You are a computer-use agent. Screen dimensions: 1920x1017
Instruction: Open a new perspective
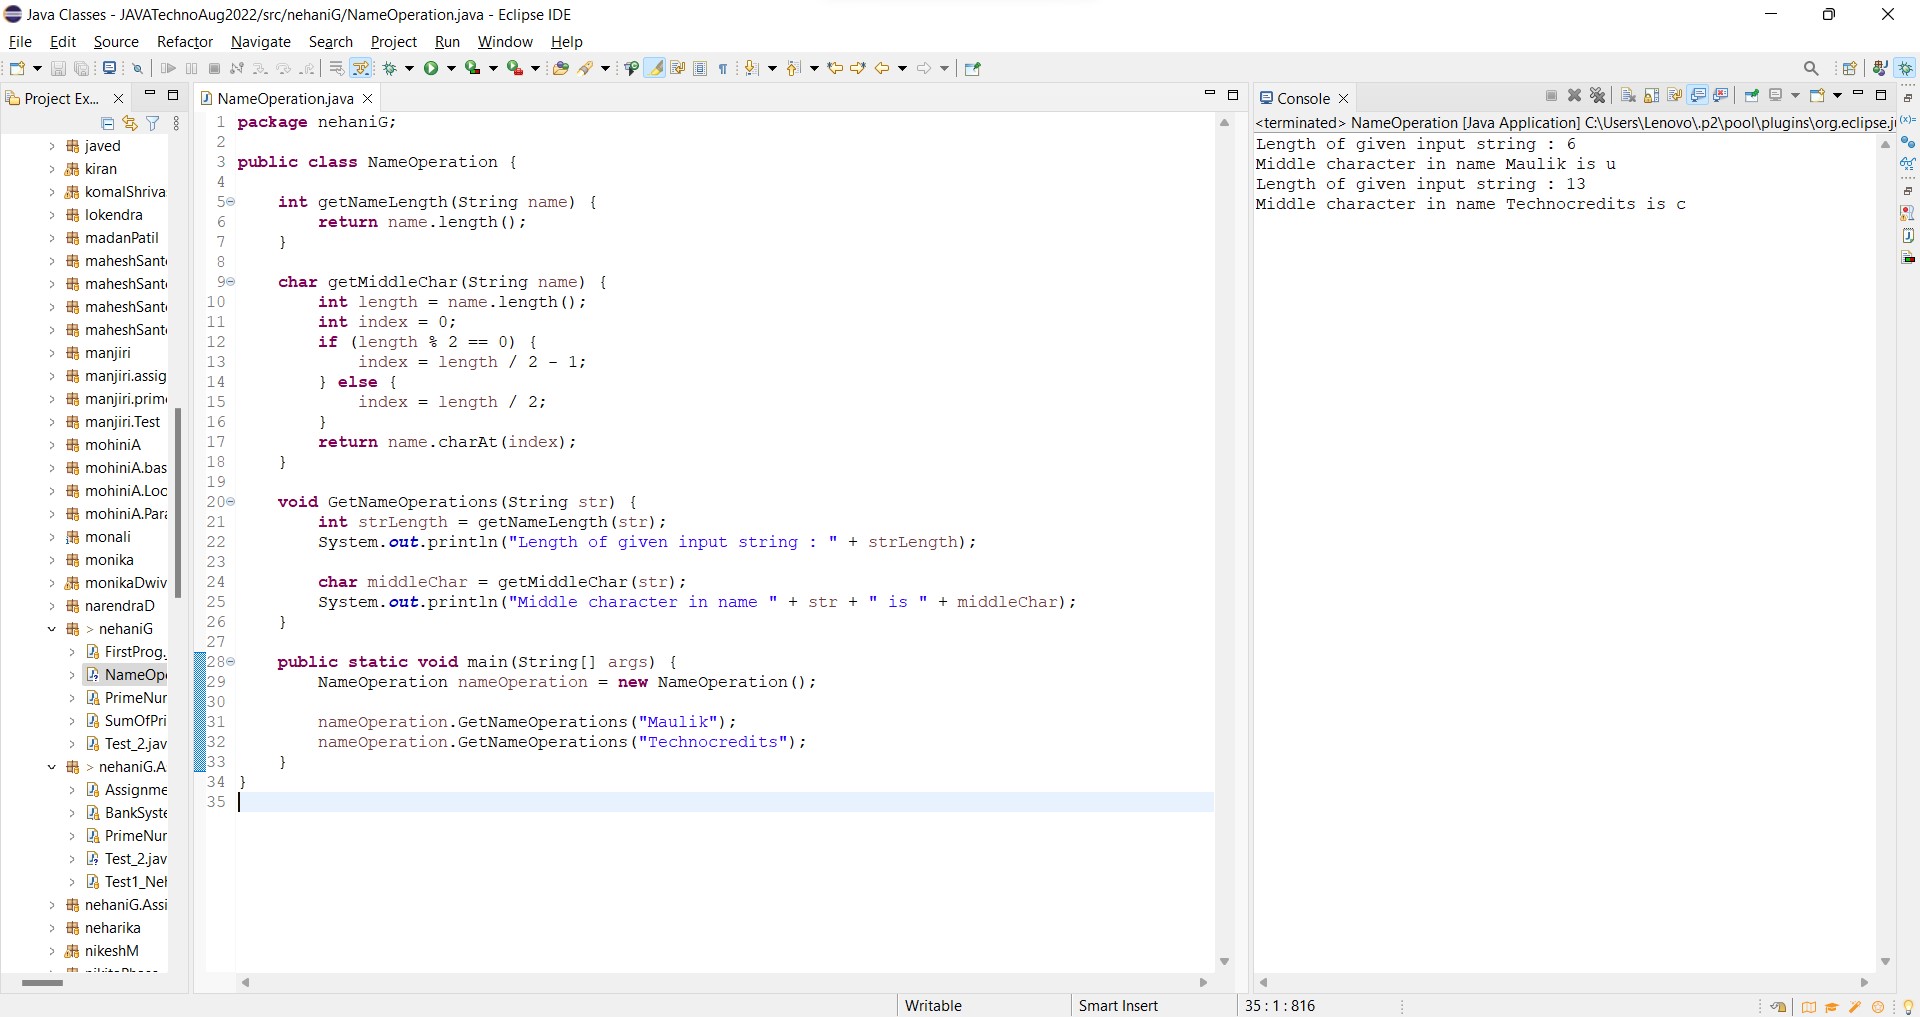[1850, 68]
